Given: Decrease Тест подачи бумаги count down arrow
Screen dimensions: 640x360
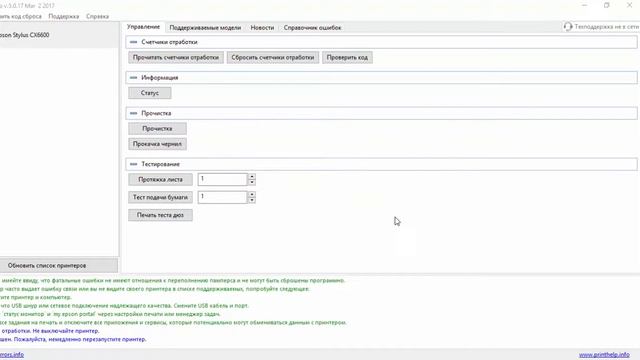Looking at the screenshot, I should 252,200.
